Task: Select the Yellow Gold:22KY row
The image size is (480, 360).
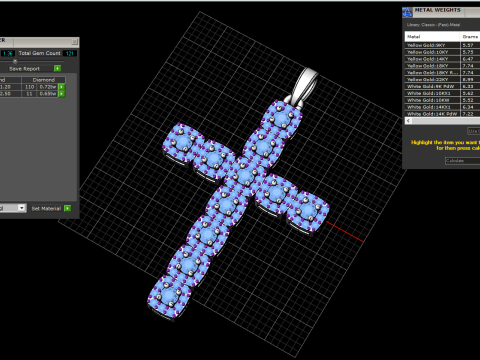Action: (442, 79)
